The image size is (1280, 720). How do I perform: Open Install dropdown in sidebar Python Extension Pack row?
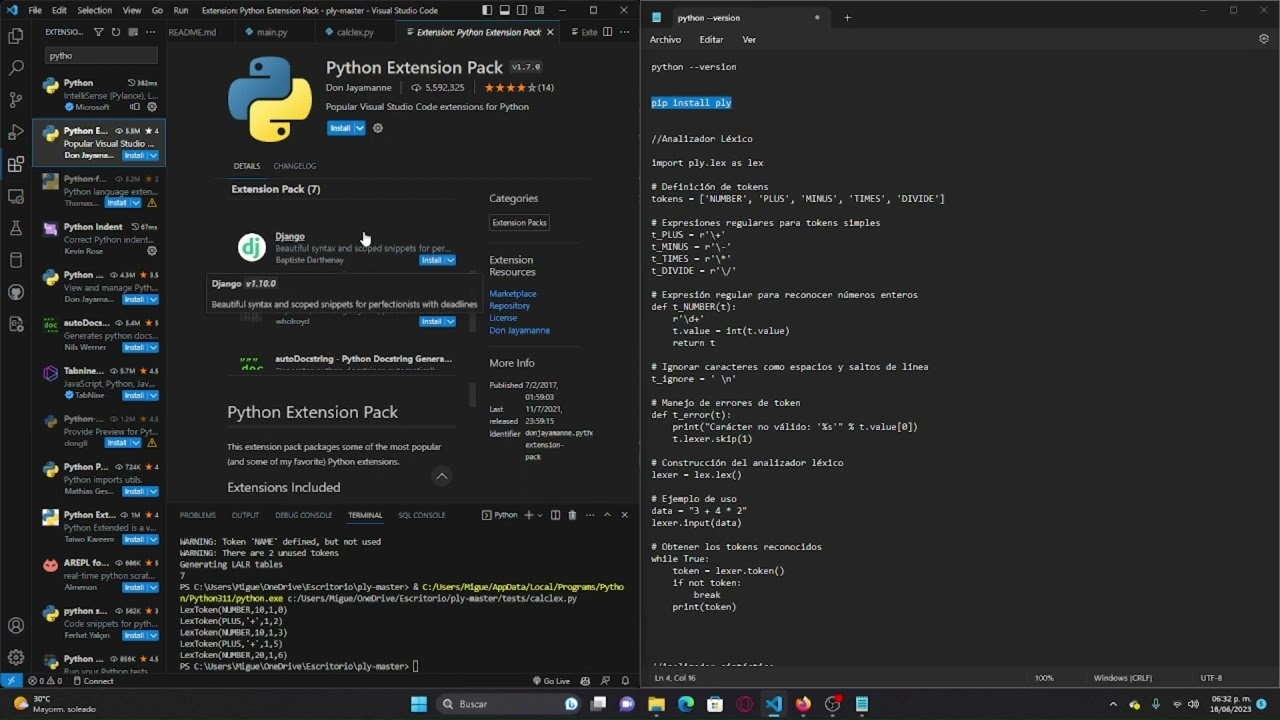tap(153, 155)
